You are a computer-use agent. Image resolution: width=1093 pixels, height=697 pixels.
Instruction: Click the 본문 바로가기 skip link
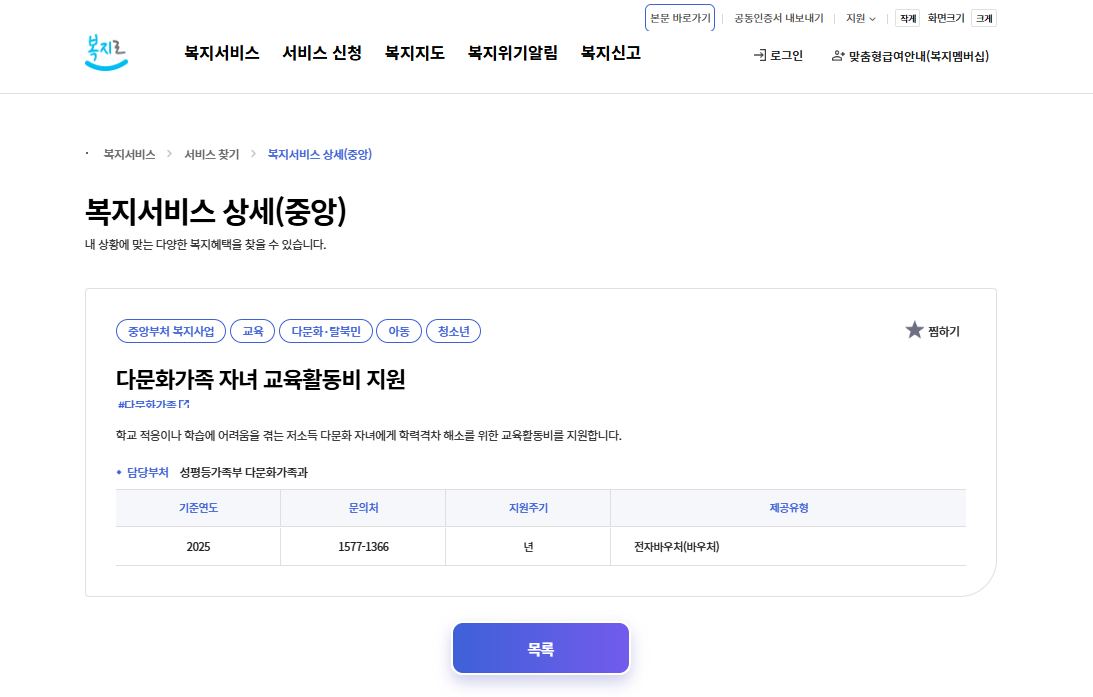coord(681,17)
